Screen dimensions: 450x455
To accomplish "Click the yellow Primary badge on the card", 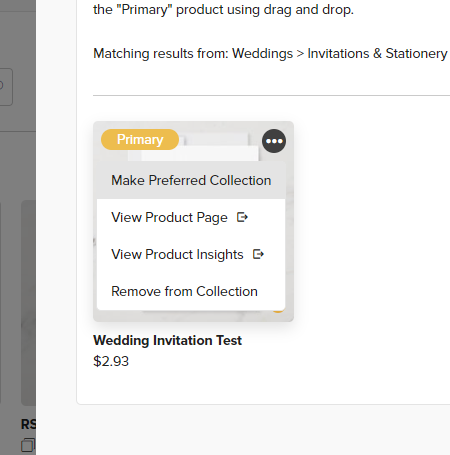I will 140,139.
